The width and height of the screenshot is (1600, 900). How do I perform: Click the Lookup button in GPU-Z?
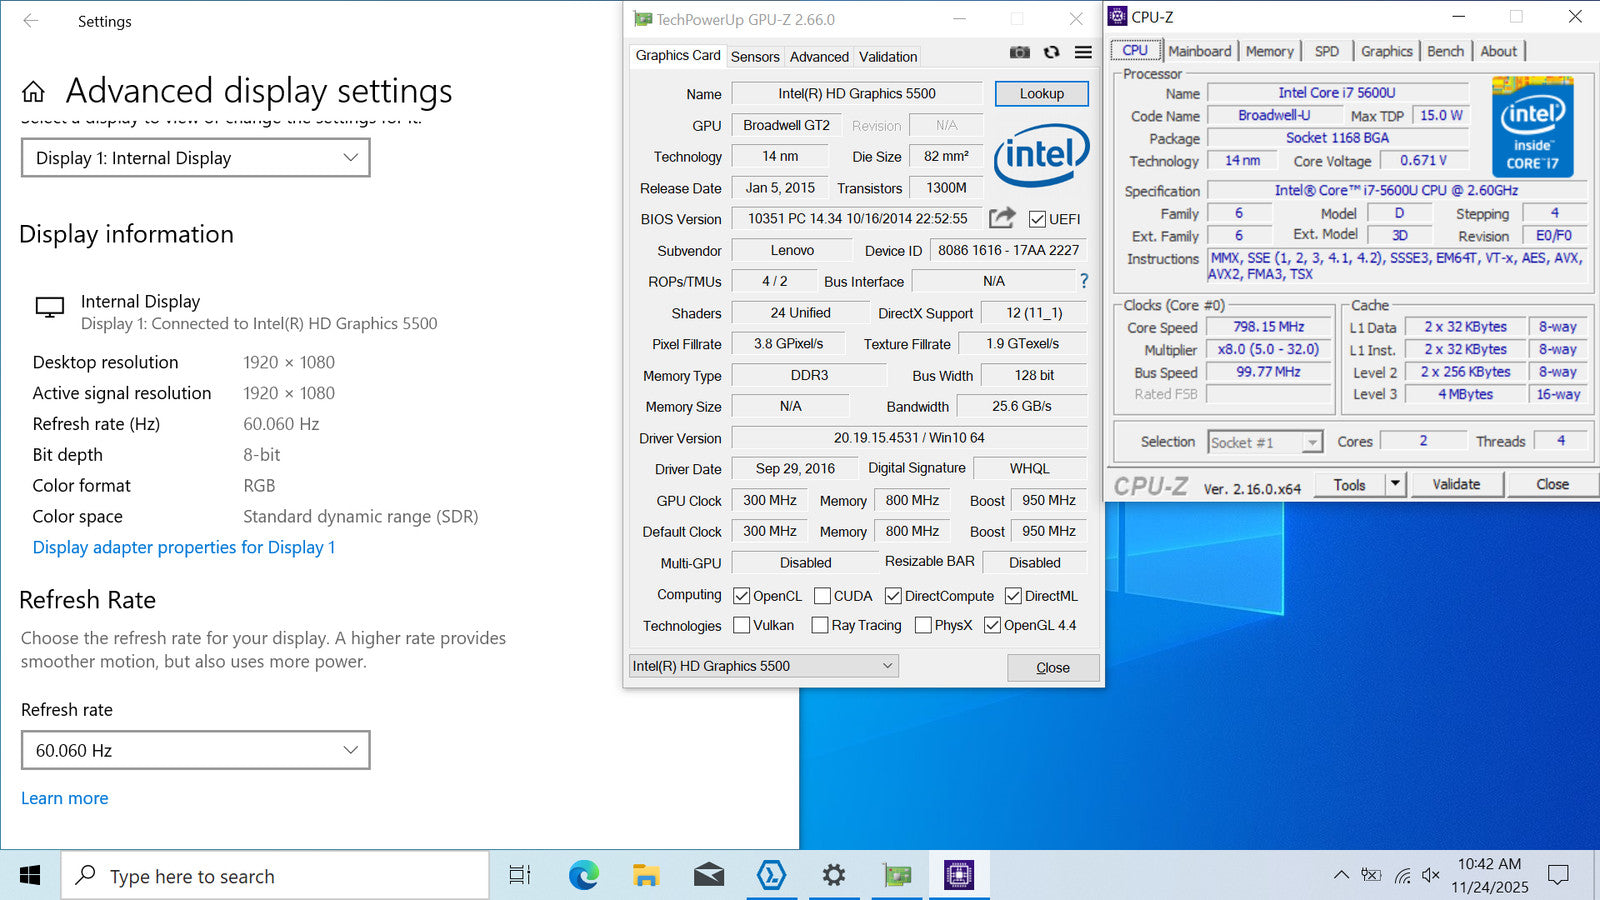[x=1041, y=93]
